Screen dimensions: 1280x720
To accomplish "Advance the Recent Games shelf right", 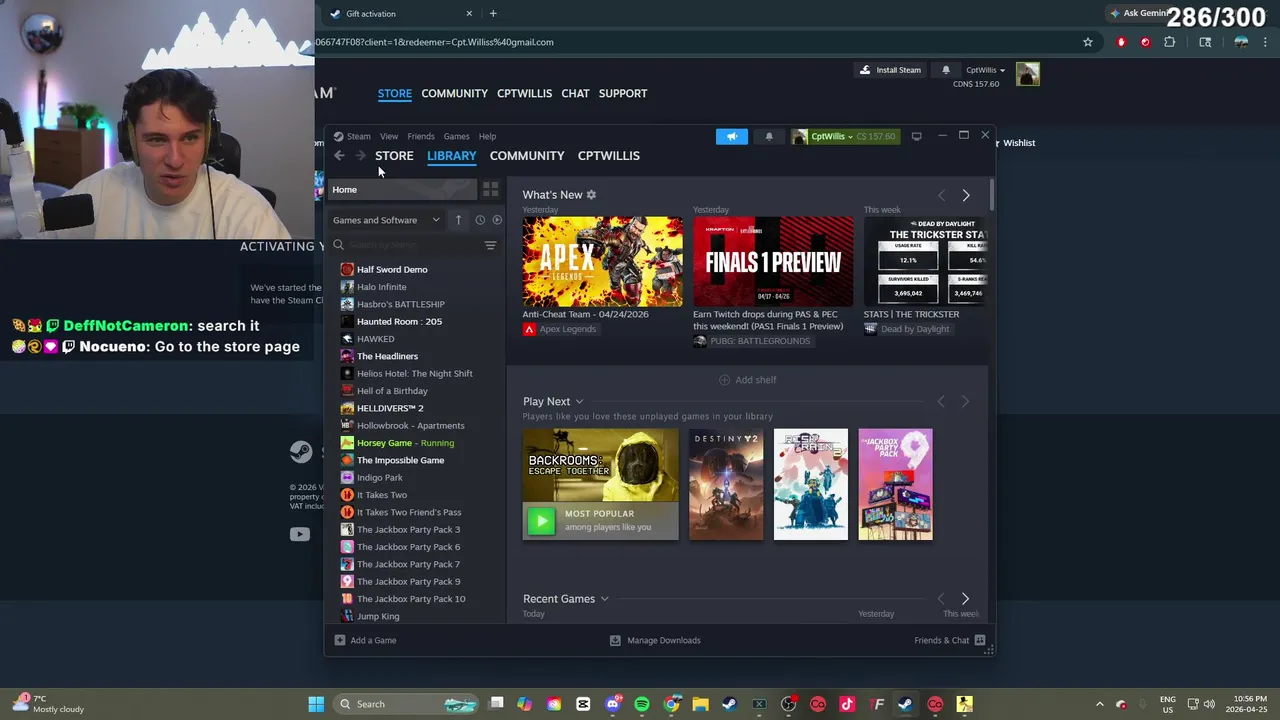I will (965, 599).
